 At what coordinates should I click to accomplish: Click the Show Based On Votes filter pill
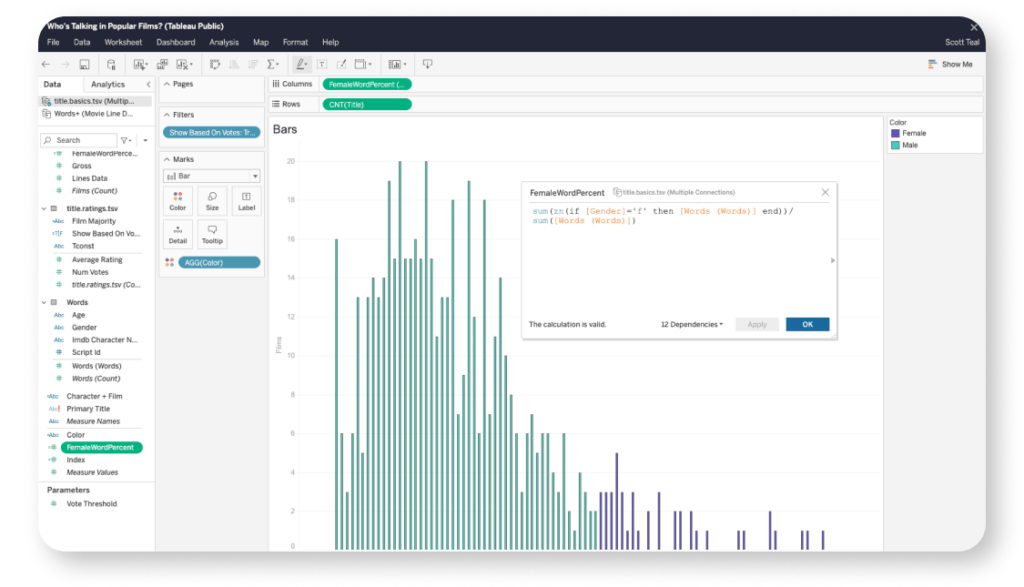tap(212, 133)
